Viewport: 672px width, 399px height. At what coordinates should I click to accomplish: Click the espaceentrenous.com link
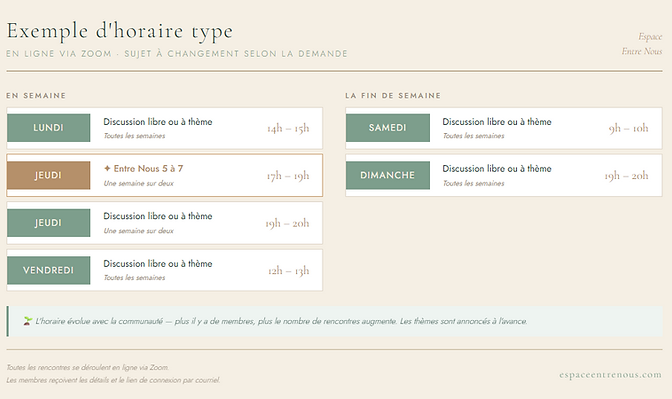click(x=610, y=375)
